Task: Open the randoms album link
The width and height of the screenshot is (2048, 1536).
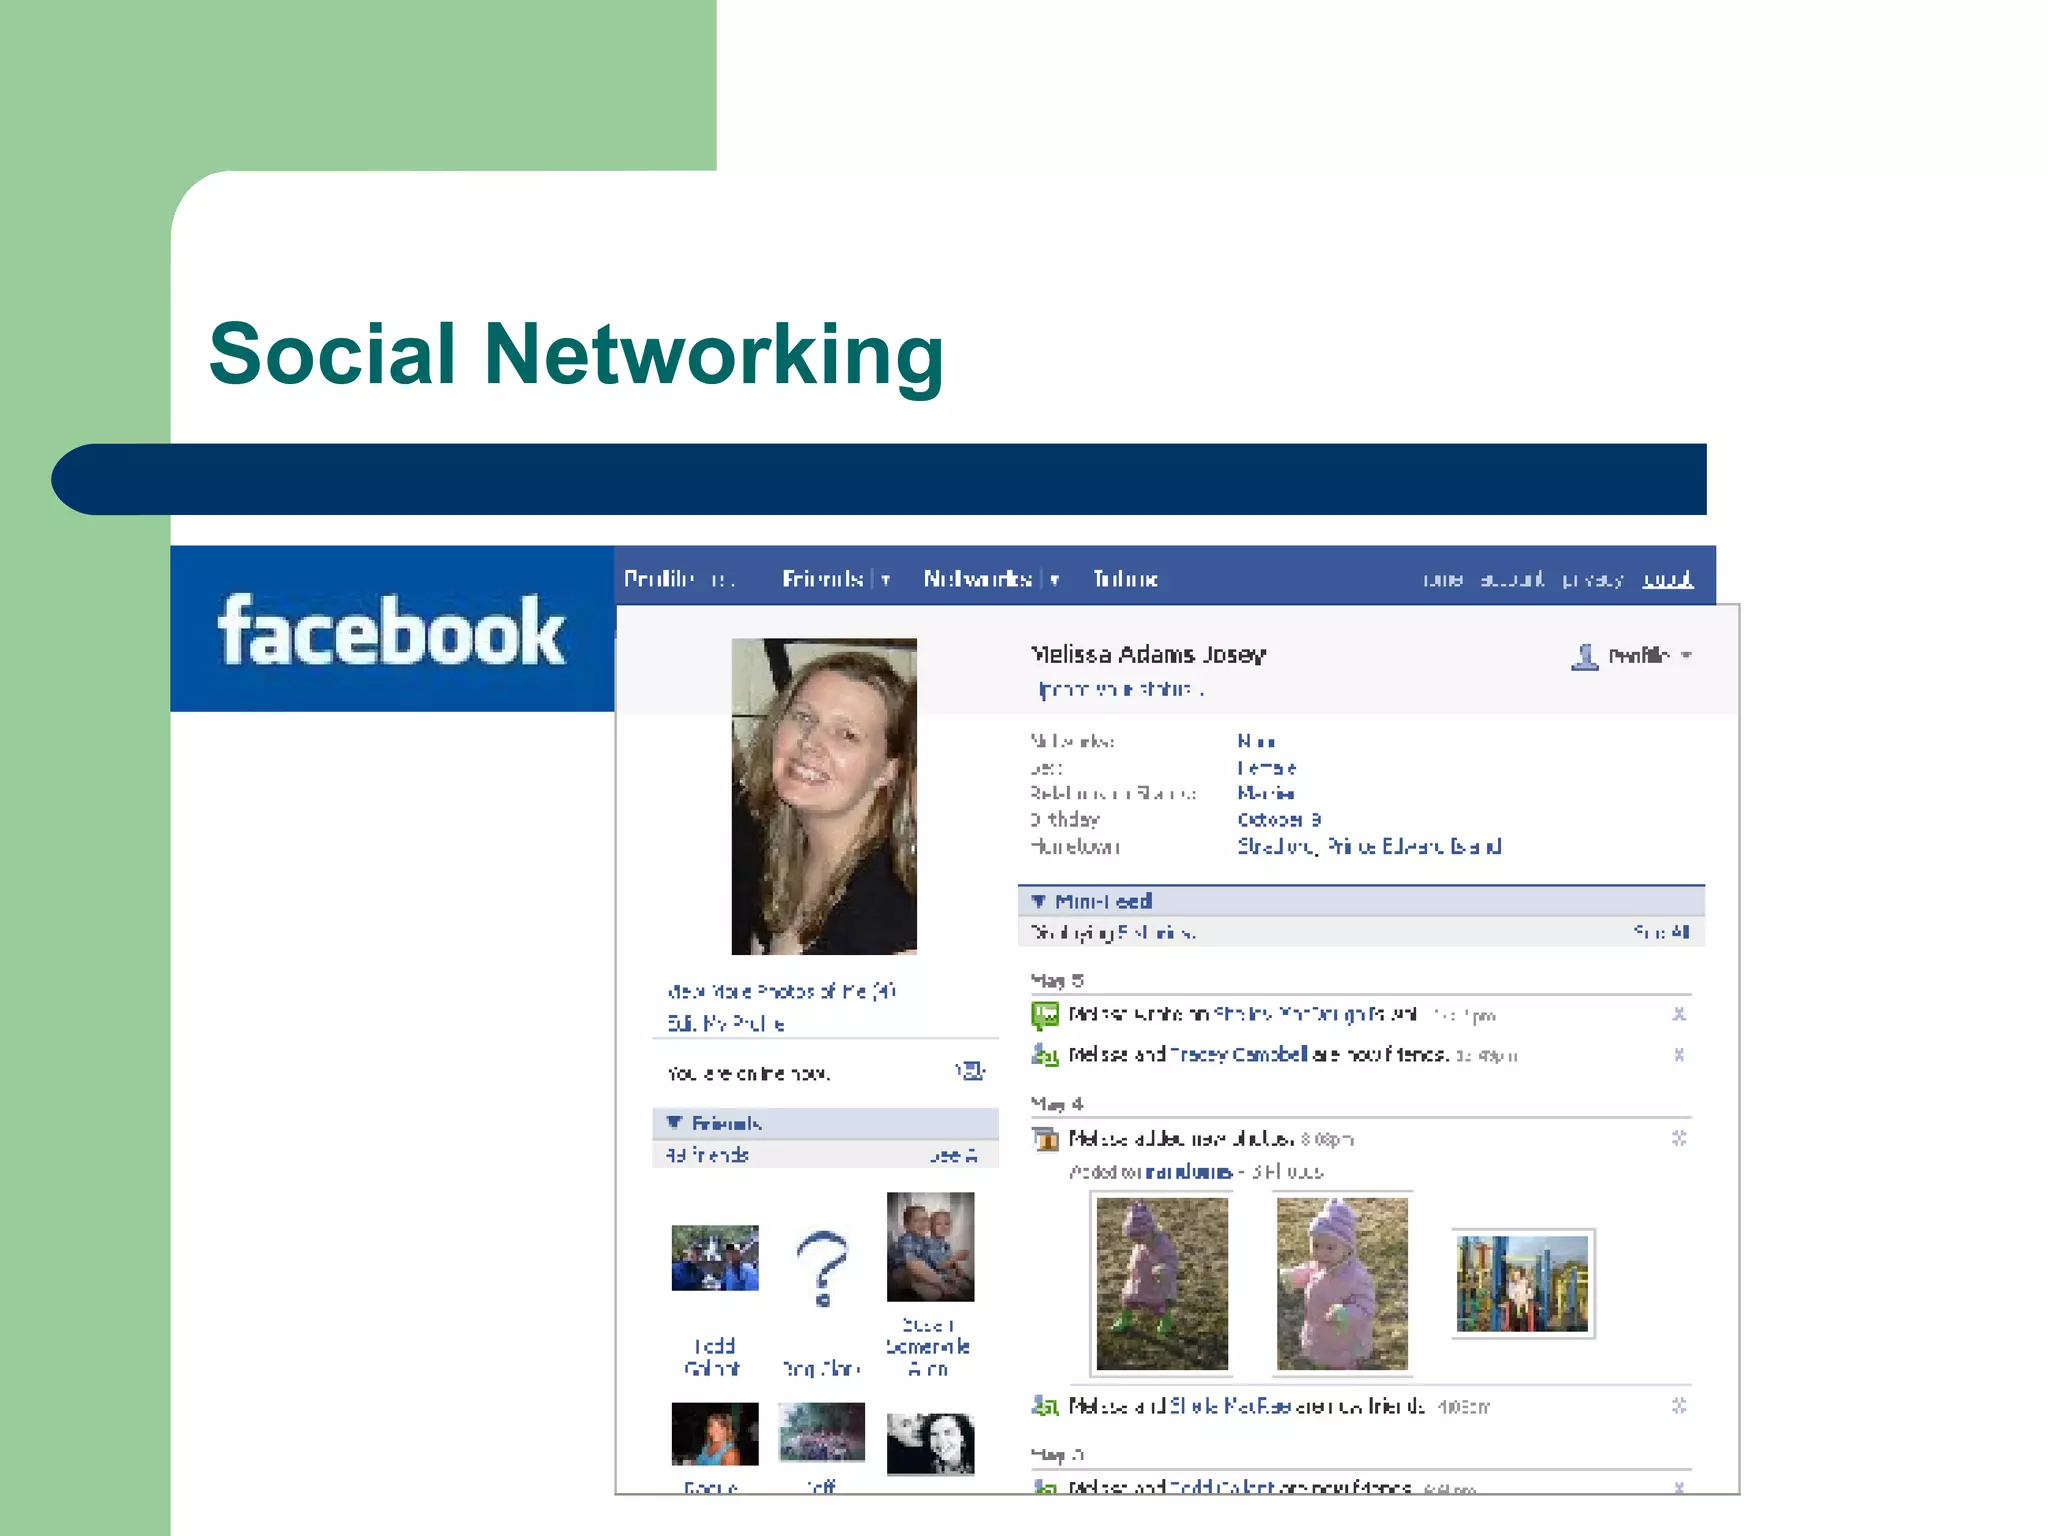Action: [x=1188, y=1171]
